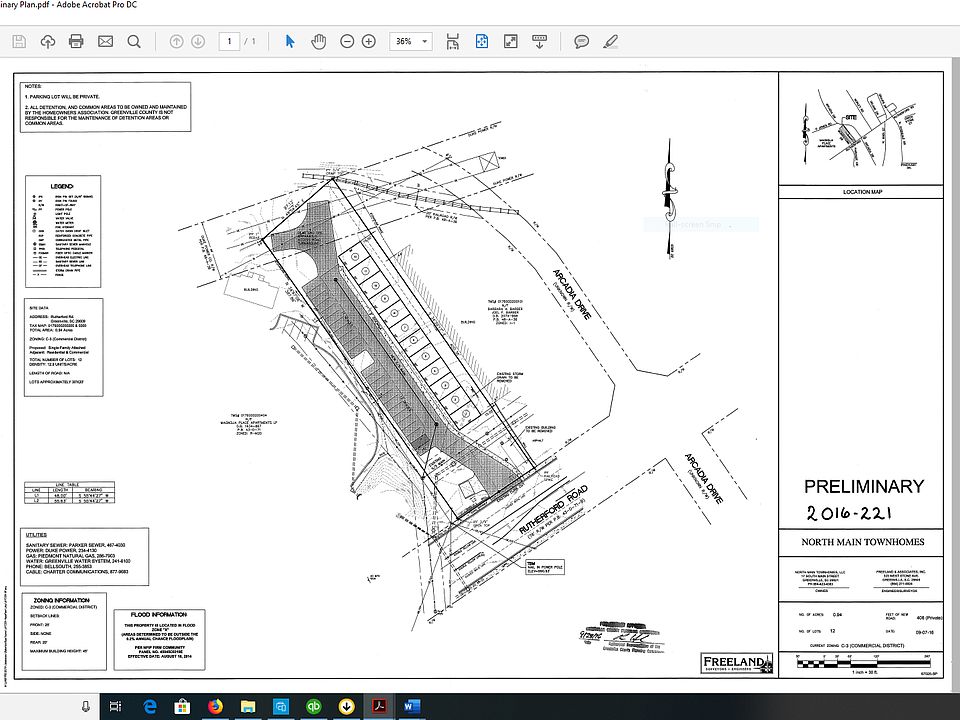Open Firefox from the taskbar
960x720 pixels.
tap(214, 705)
